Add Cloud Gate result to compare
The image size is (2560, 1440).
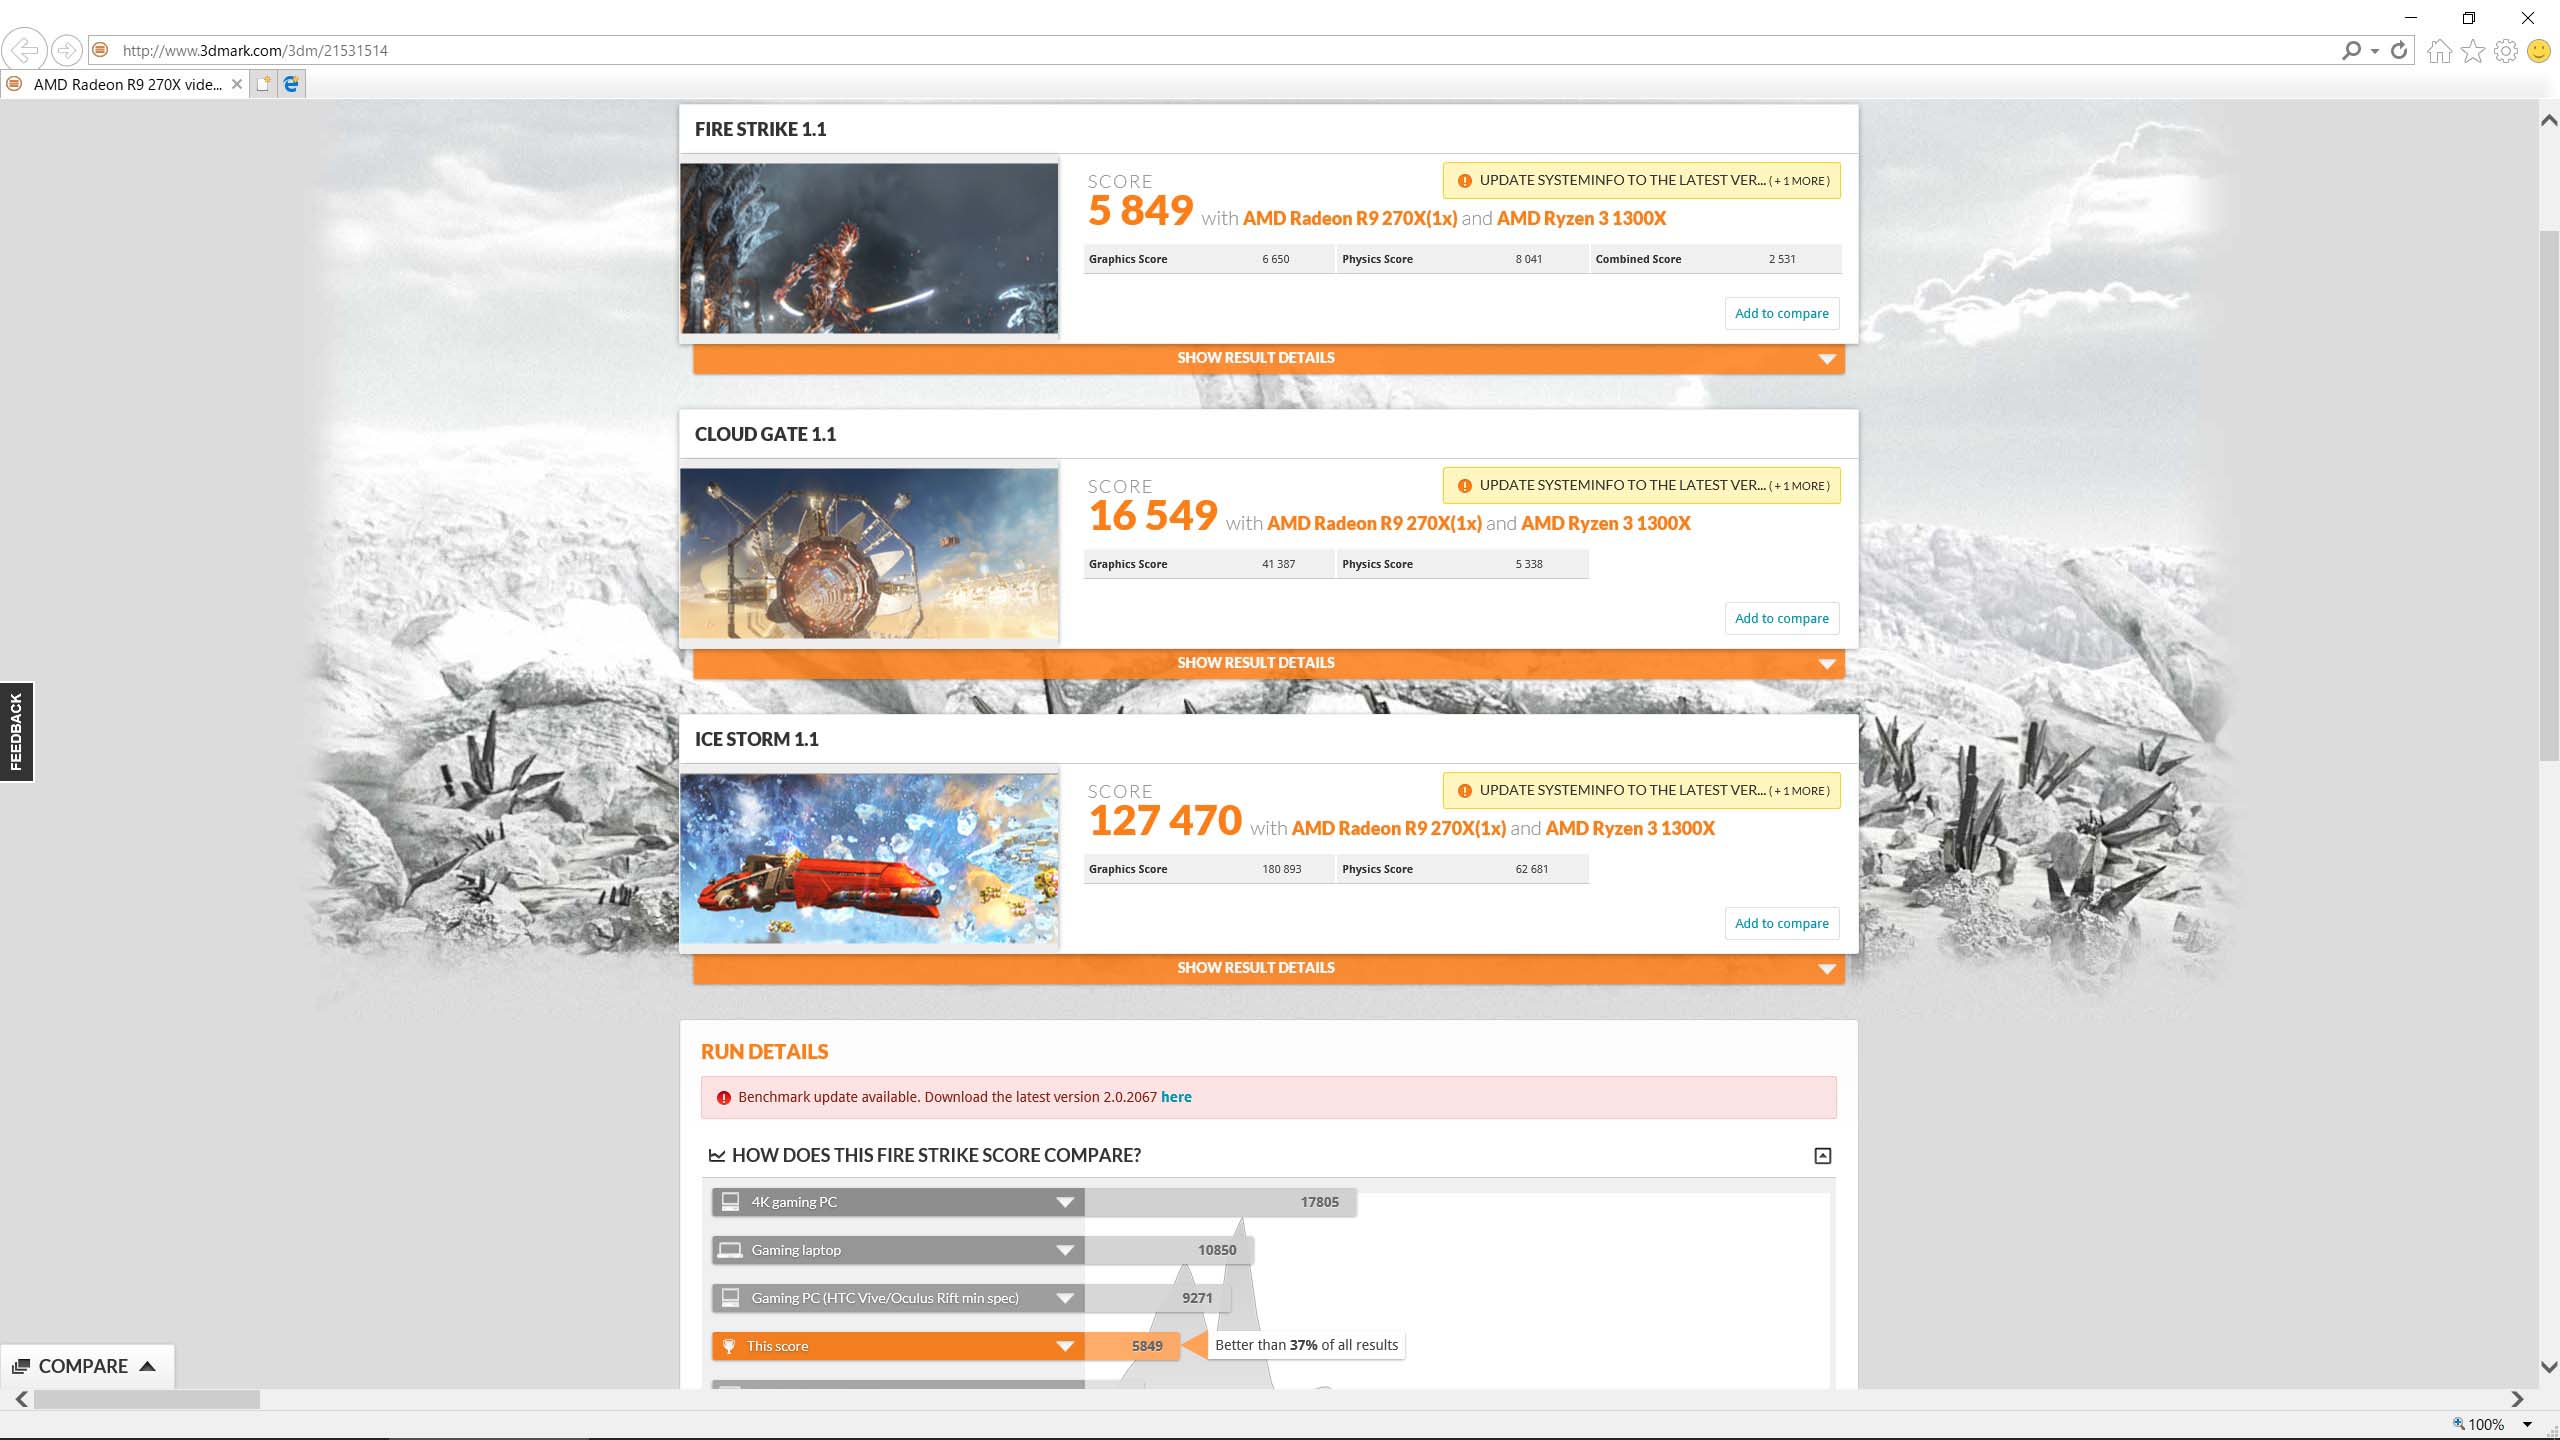pyautogui.click(x=1781, y=618)
